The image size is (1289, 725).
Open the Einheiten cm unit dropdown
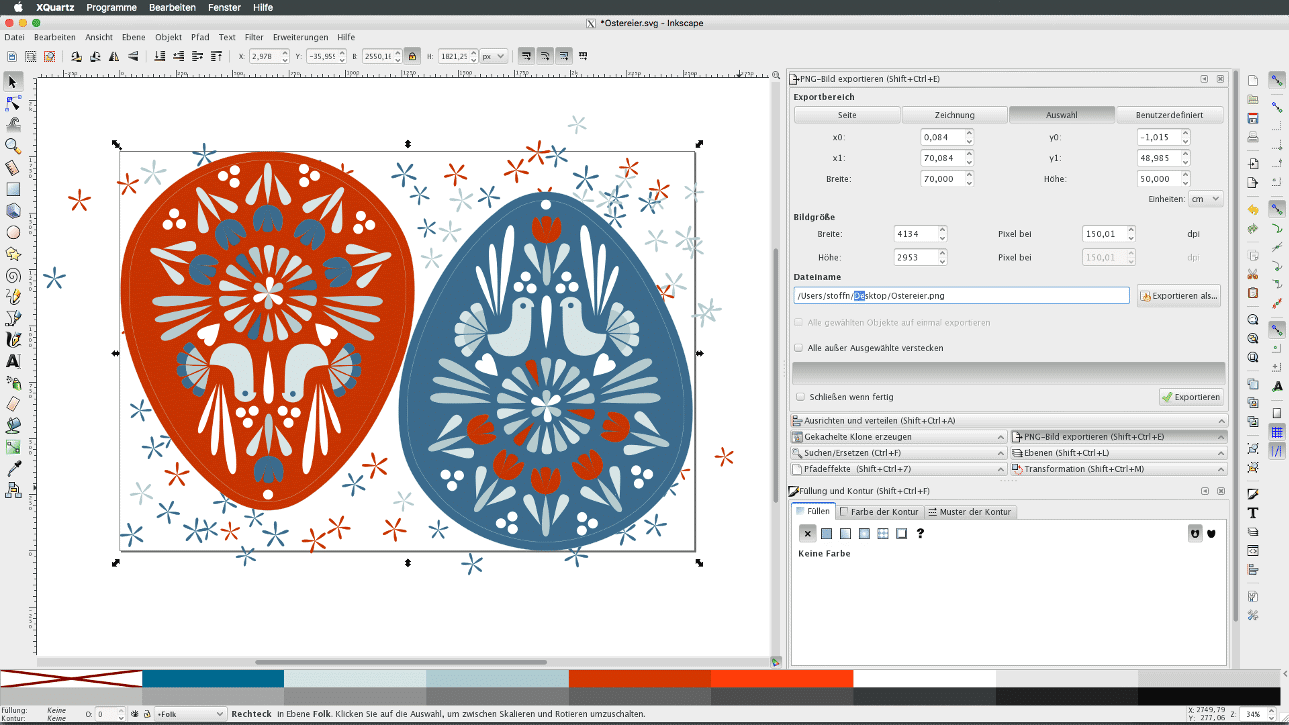point(1205,199)
